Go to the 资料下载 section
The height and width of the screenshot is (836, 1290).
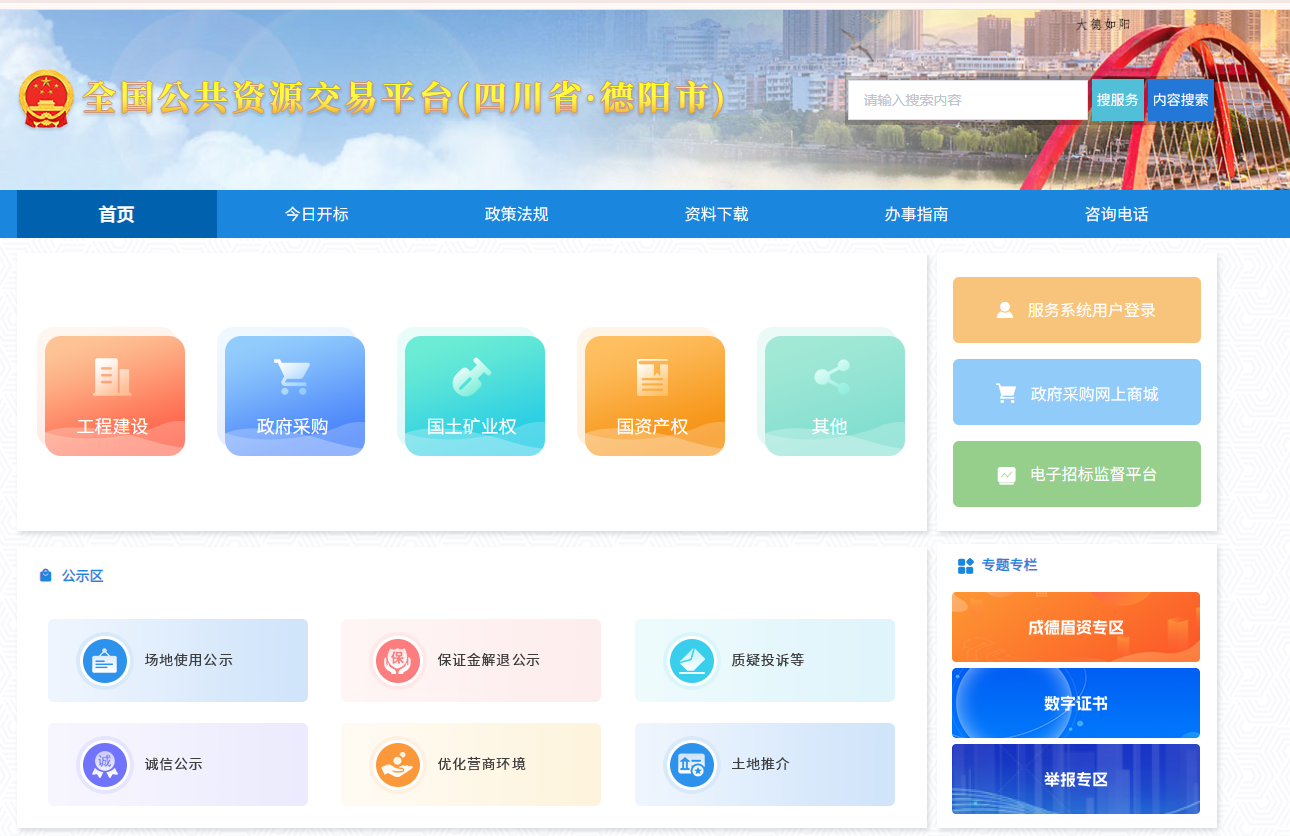point(716,213)
